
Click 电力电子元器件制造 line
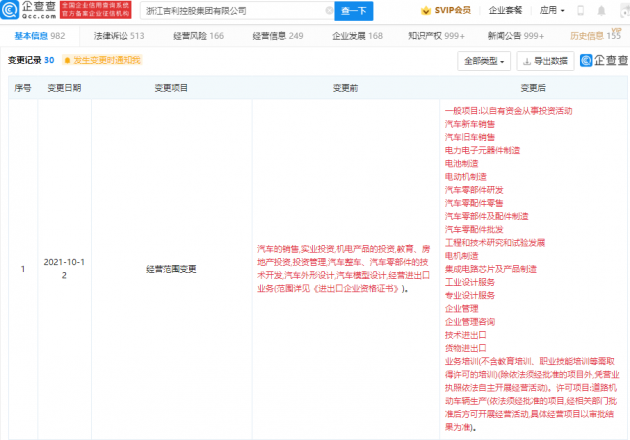482,150
